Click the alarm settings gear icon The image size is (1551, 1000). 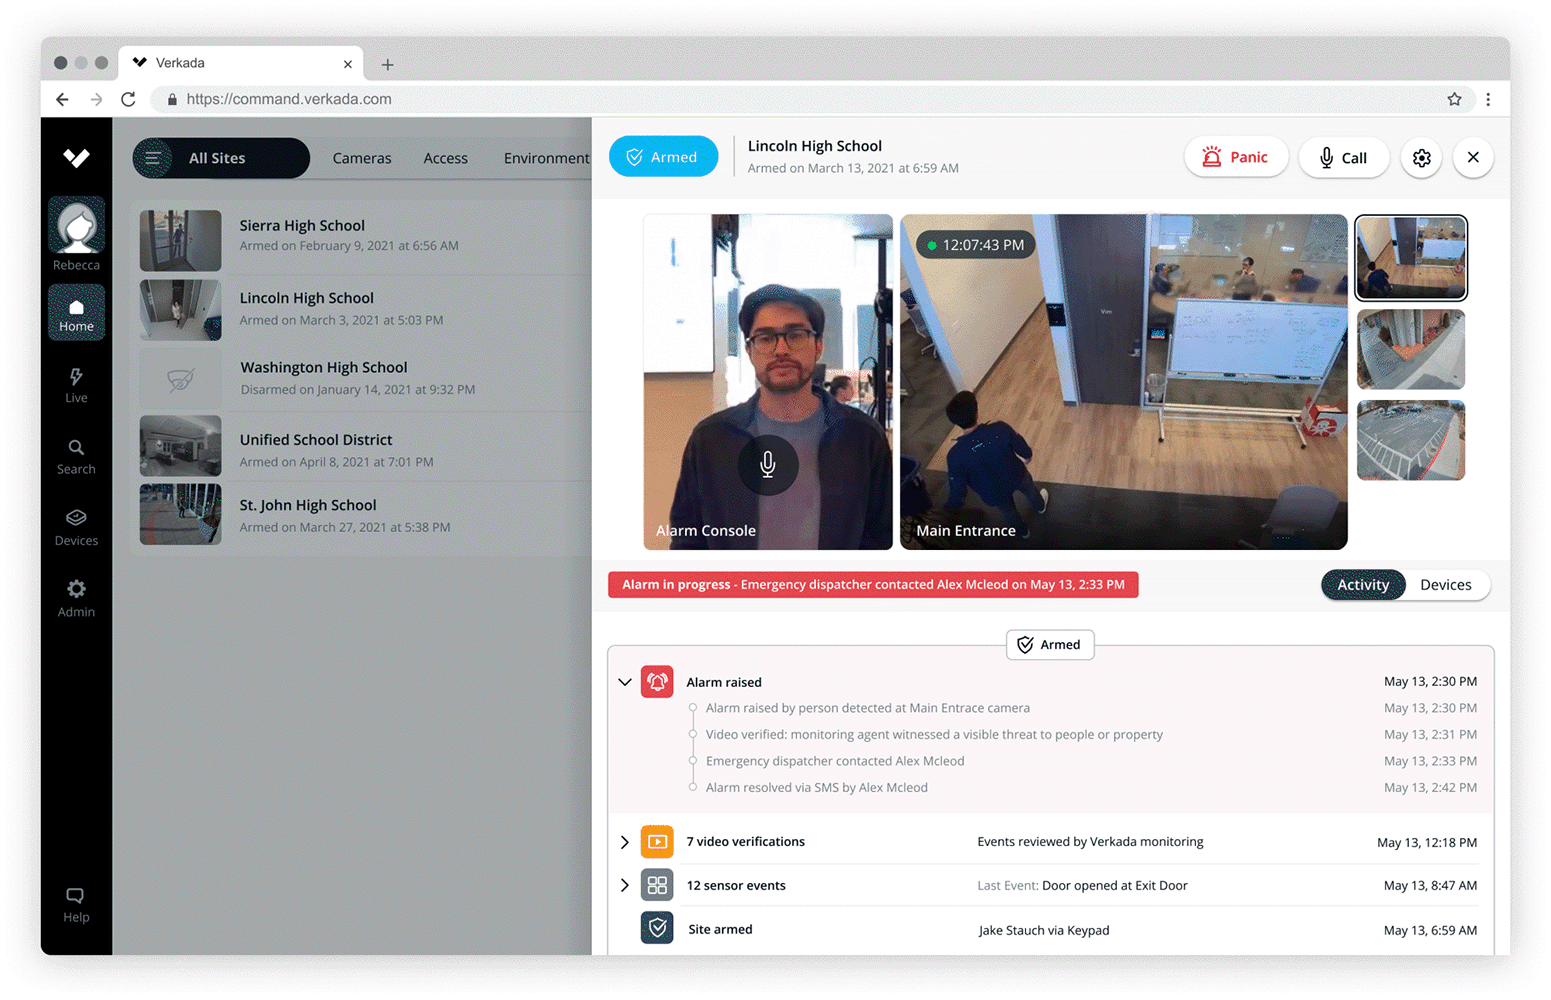point(1421,158)
